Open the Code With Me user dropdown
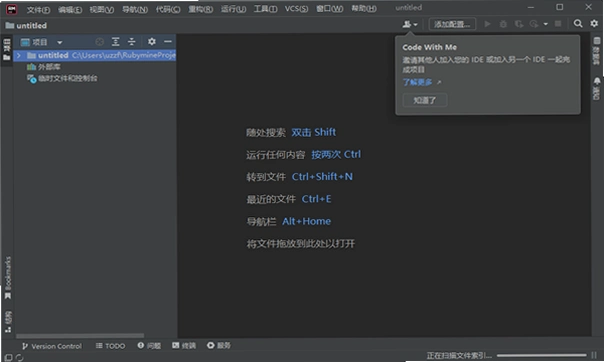The width and height of the screenshot is (604, 362). tap(410, 24)
